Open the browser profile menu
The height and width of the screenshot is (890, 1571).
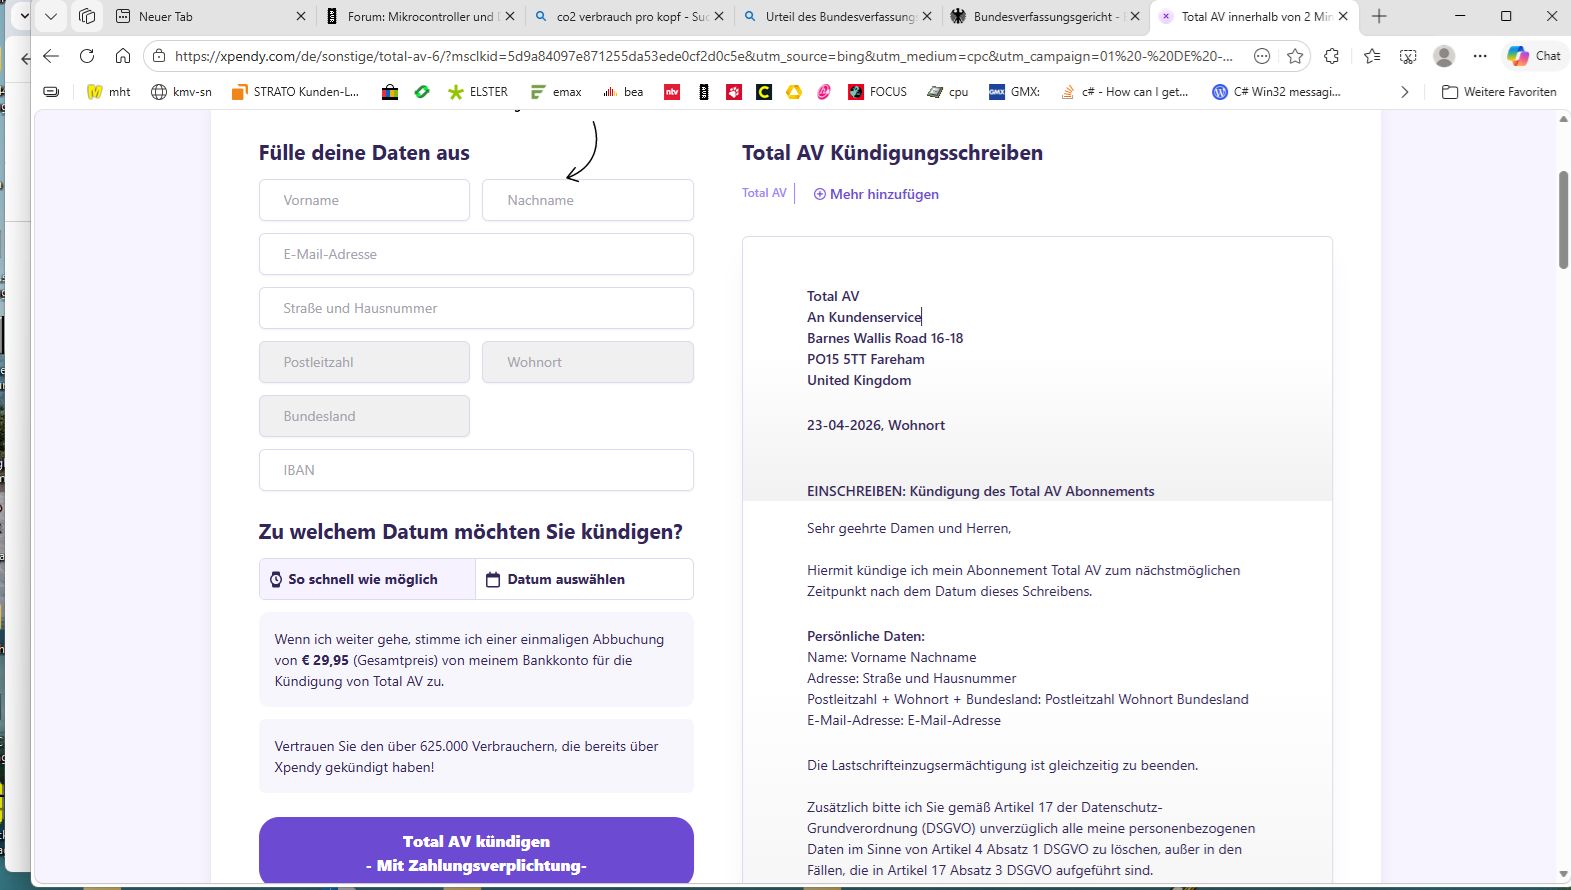point(1444,56)
